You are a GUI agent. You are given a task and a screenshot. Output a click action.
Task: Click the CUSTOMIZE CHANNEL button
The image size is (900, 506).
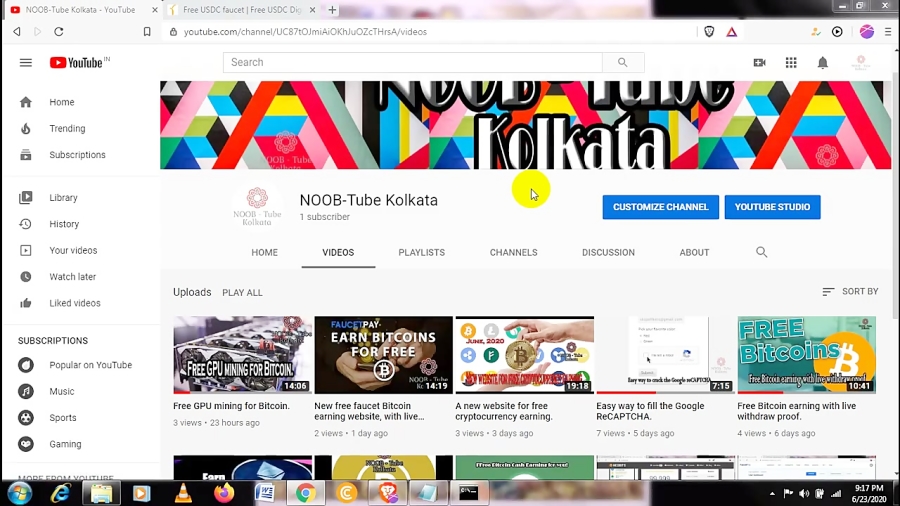661,207
